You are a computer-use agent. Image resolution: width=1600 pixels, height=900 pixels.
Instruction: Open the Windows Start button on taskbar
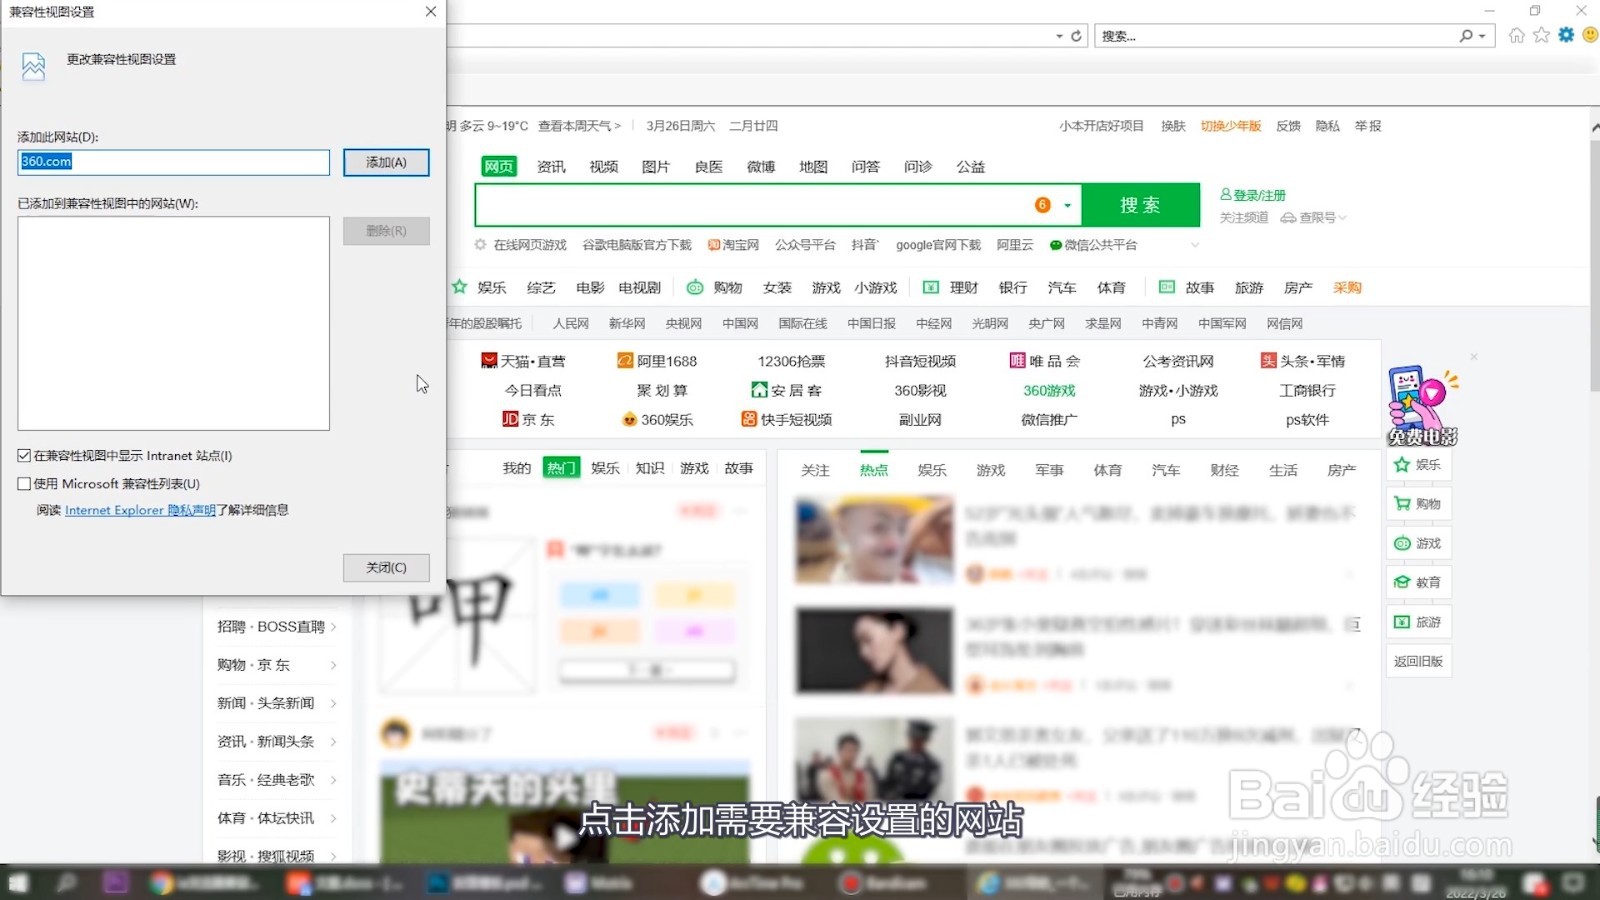[18, 883]
